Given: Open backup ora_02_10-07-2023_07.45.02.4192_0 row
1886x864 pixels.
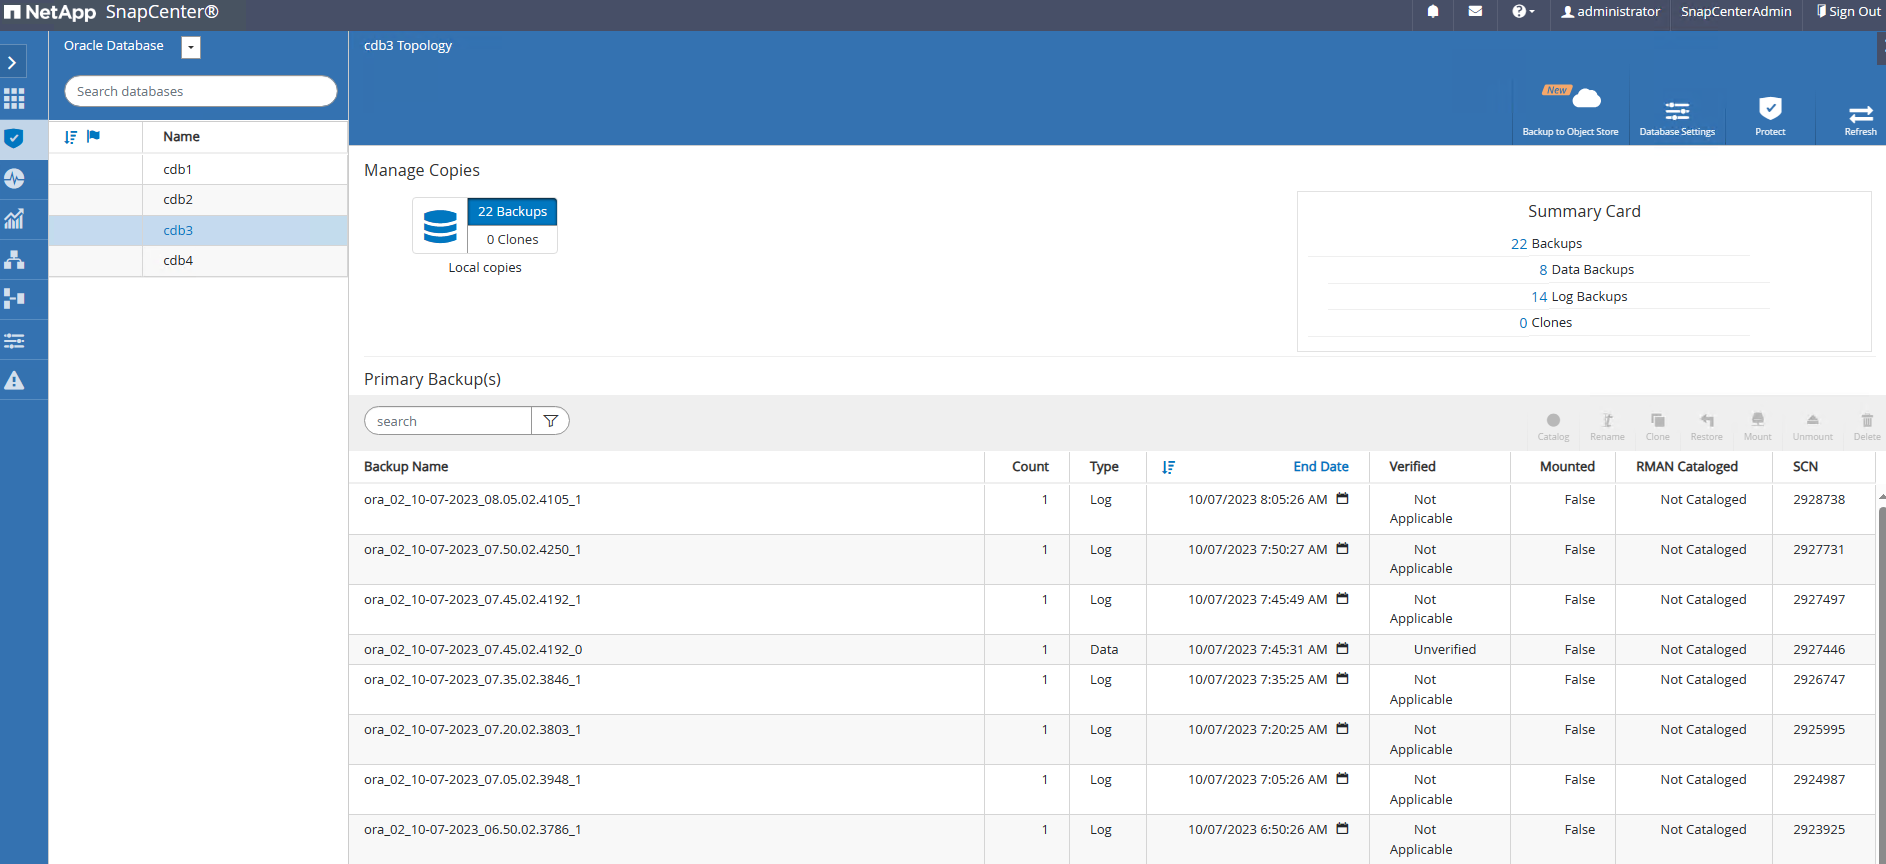Looking at the screenshot, I should coord(473,650).
